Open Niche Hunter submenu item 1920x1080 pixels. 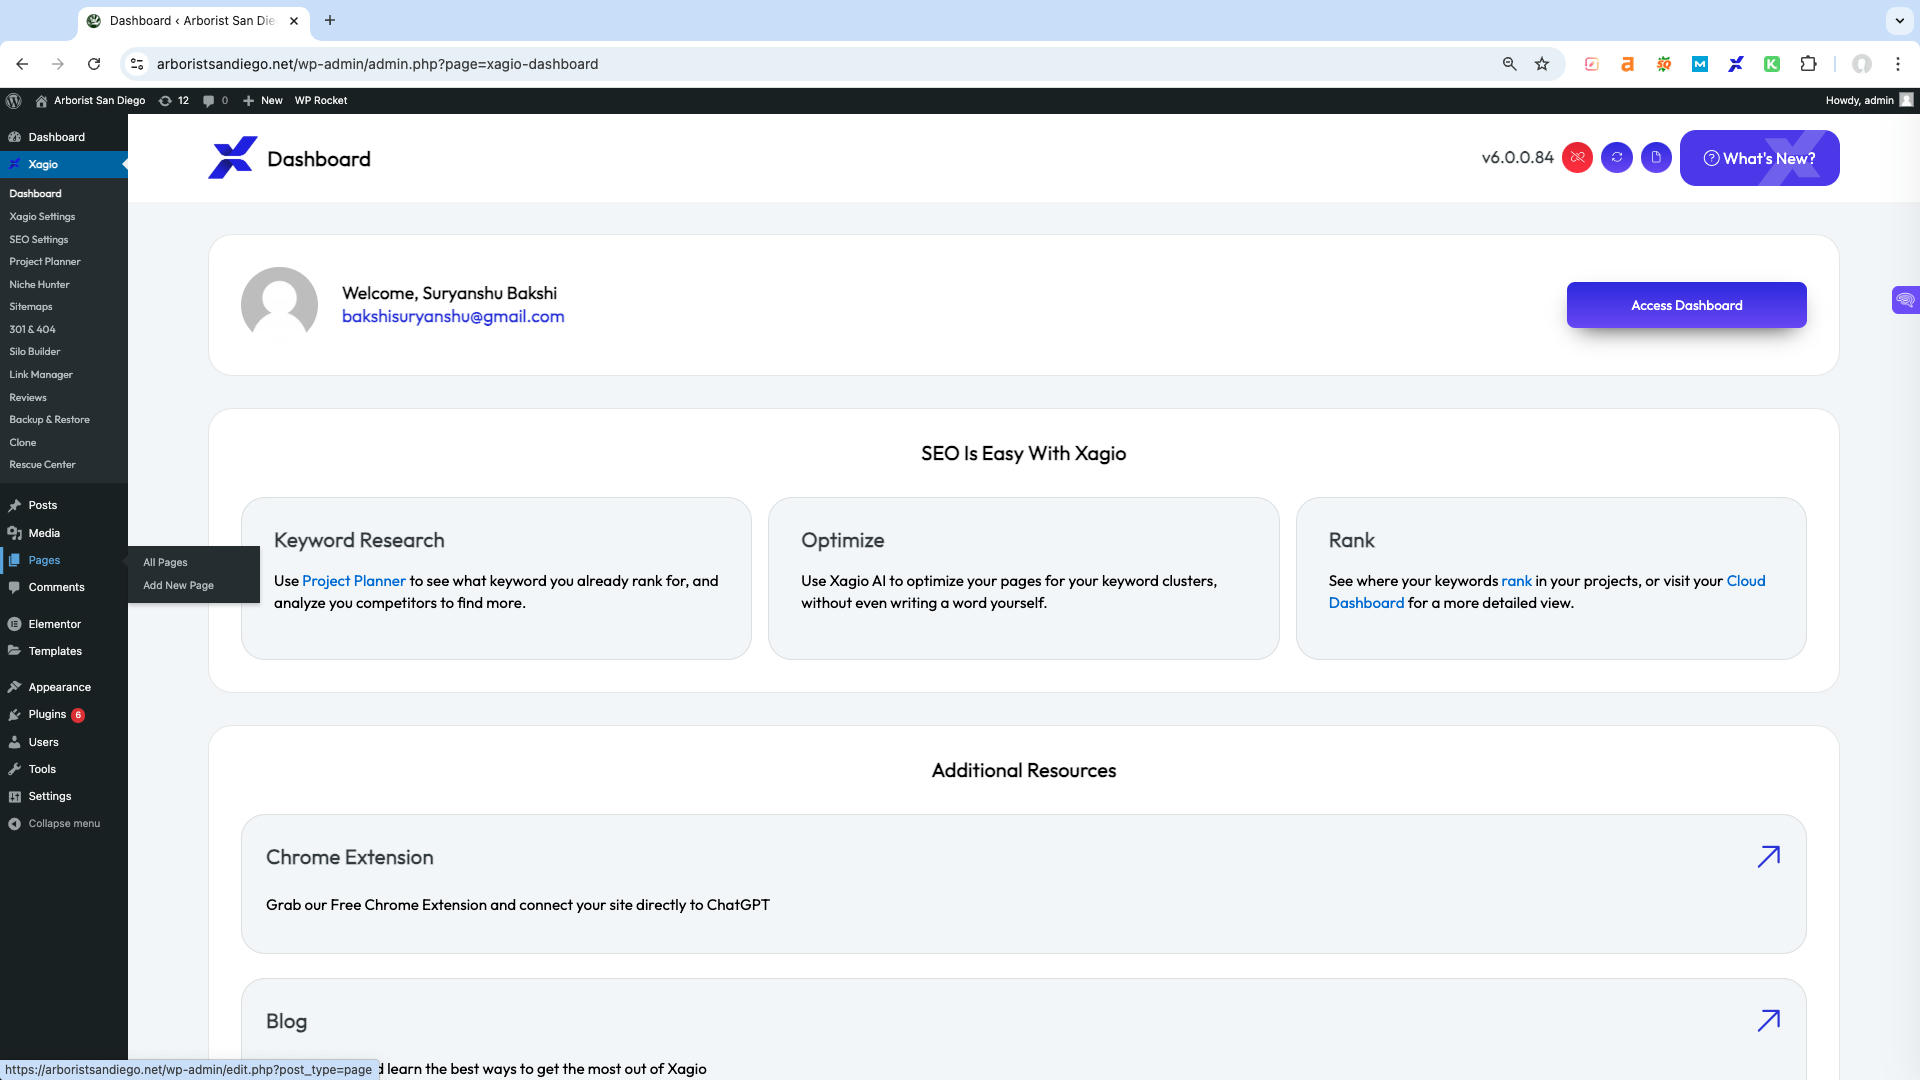point(39,284)
